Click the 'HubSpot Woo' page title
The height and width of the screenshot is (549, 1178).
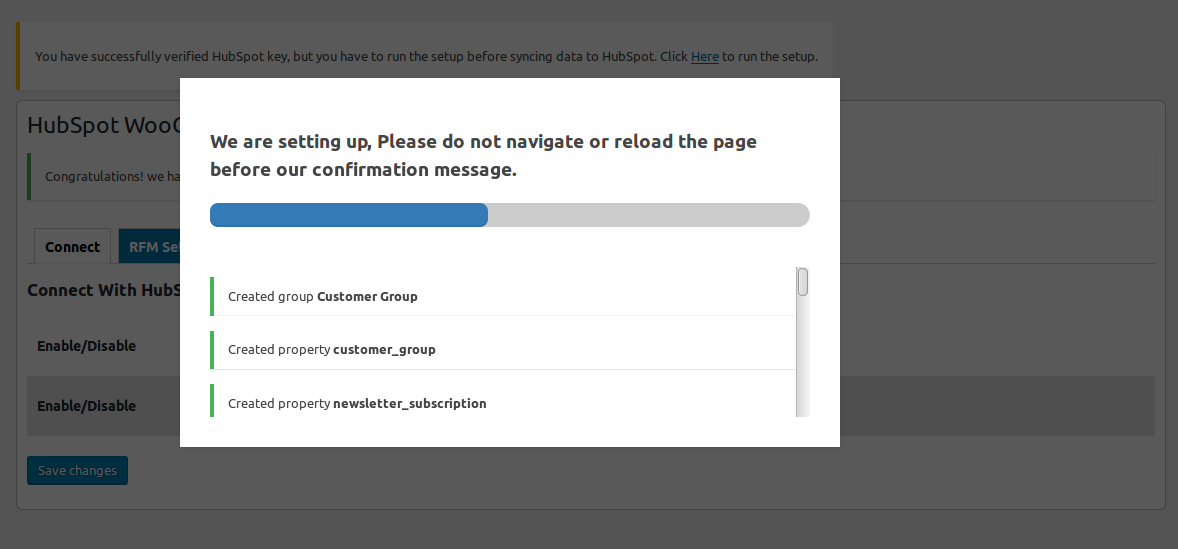[104, 125]
